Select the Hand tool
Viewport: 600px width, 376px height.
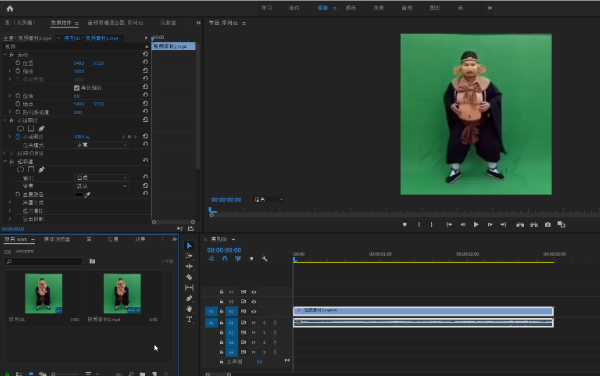[x=189, y=308]
